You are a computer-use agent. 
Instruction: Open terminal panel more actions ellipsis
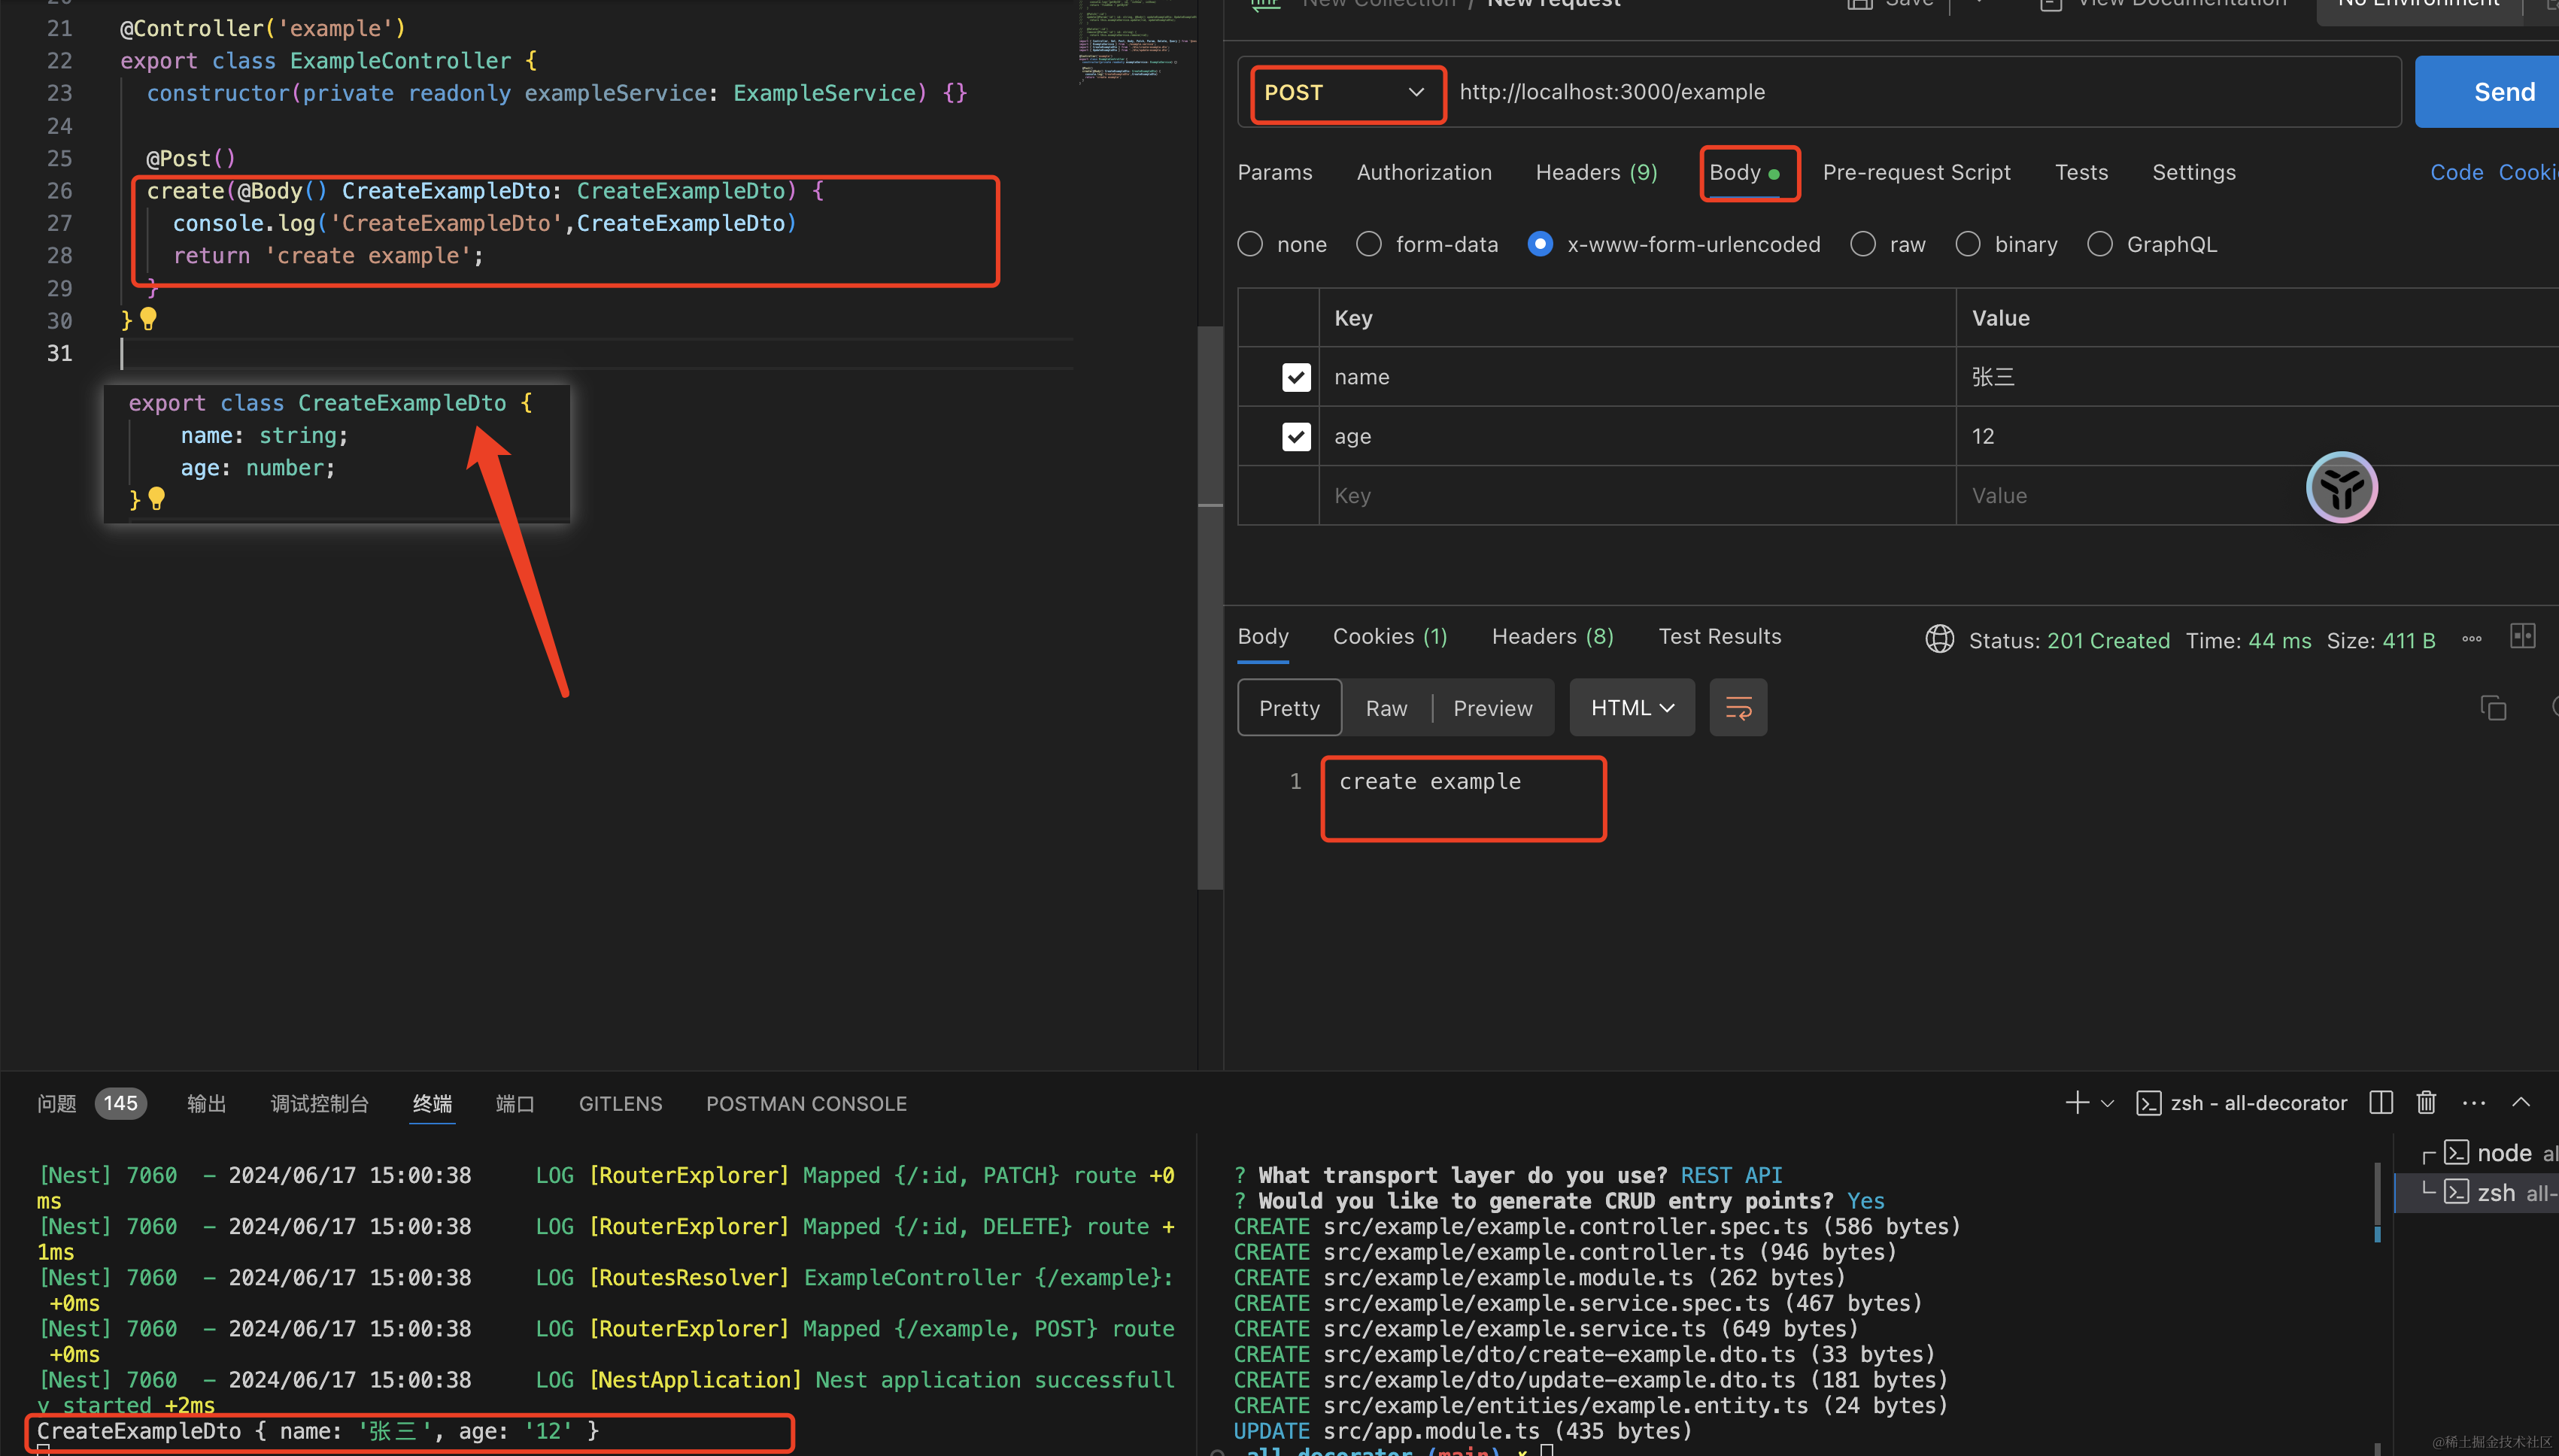click(x=2474, y=1103)
